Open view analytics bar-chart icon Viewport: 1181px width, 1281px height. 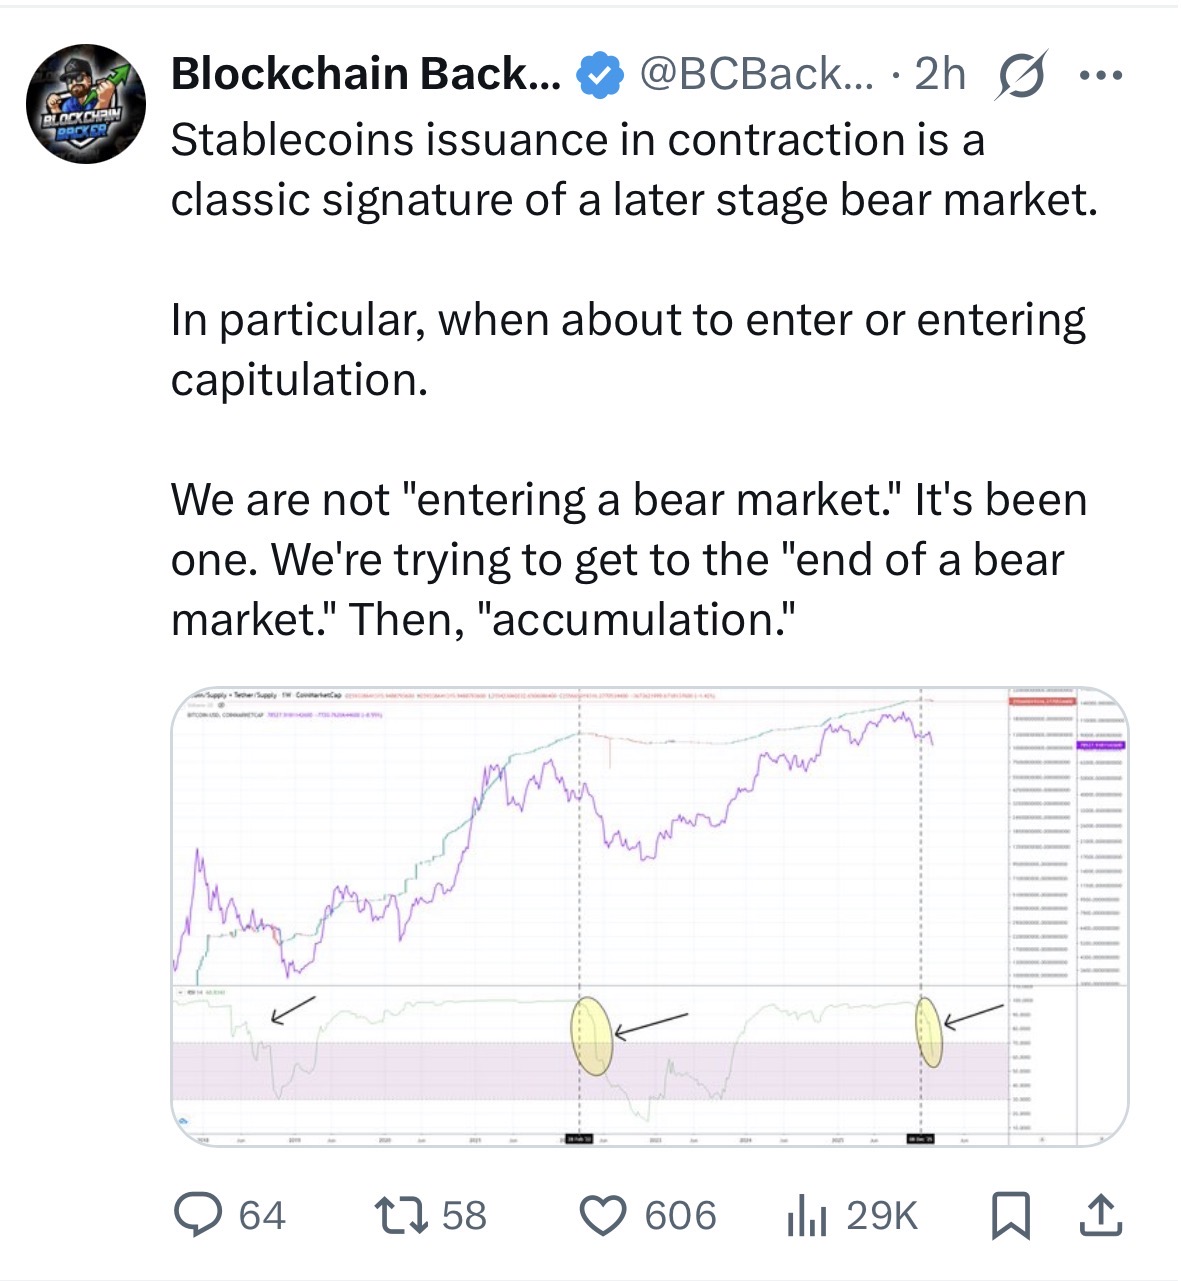[806, 1215]
